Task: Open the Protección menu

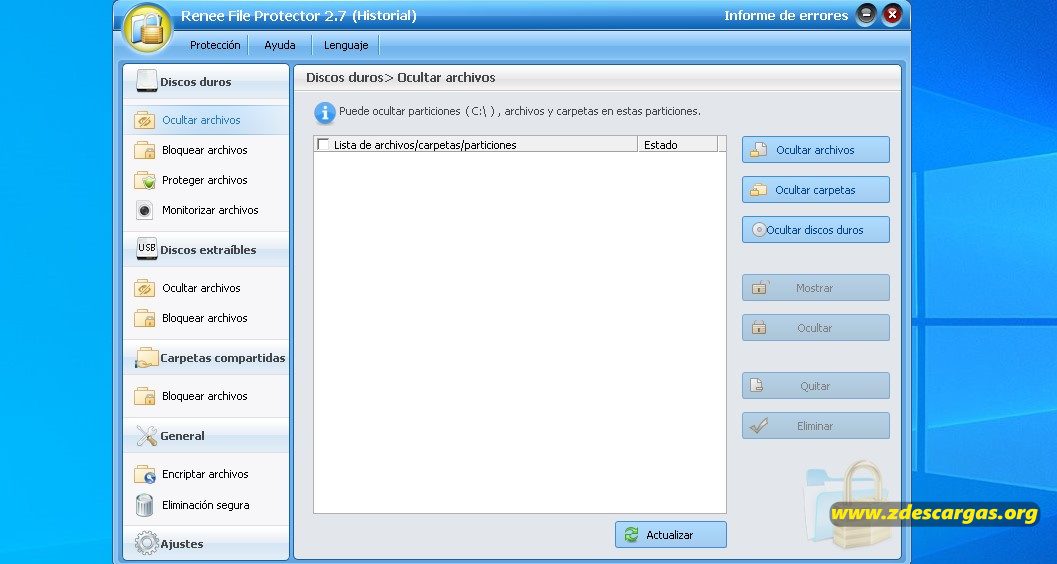Action: pos(215,45)
